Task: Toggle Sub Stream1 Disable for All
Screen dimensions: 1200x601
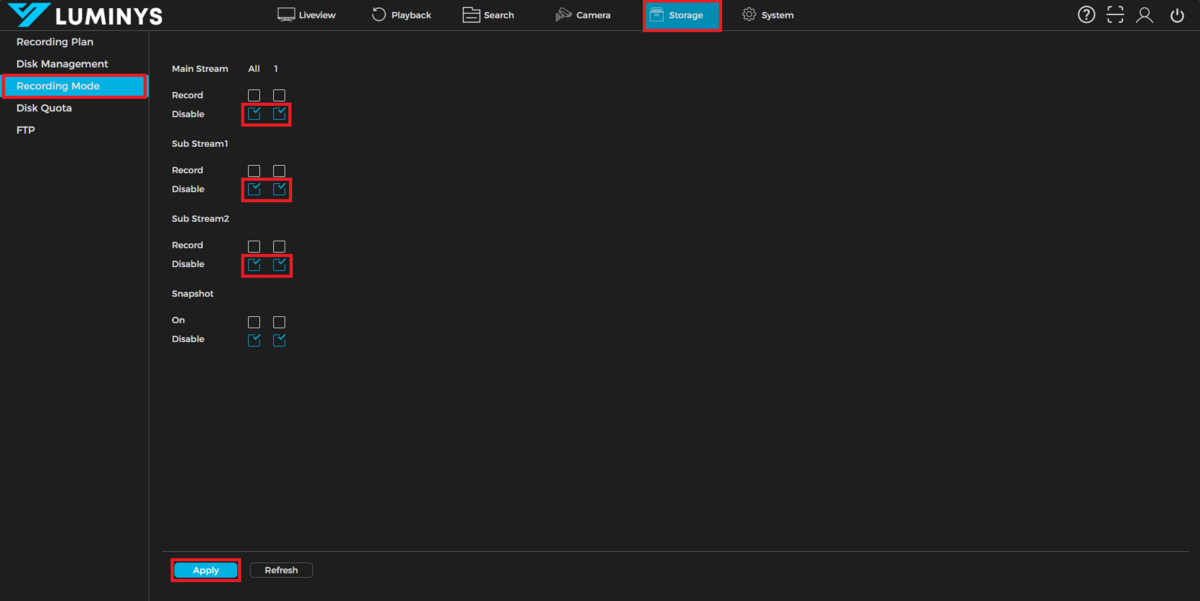Action: (254, 189)
